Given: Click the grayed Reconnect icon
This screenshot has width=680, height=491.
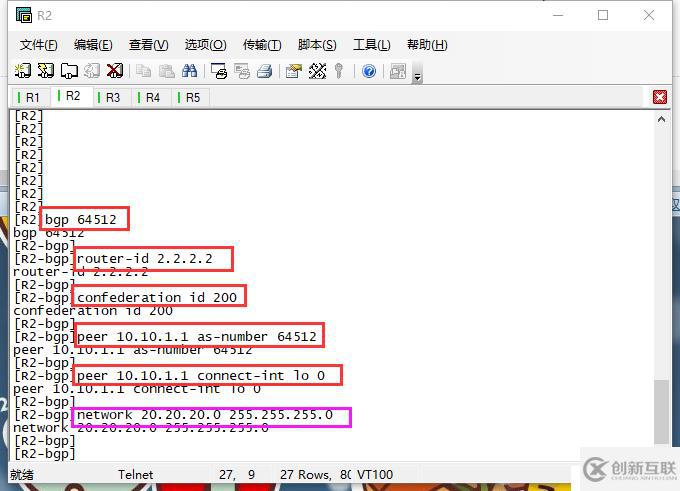Looking at the screenshot, I should coord(92,71).
